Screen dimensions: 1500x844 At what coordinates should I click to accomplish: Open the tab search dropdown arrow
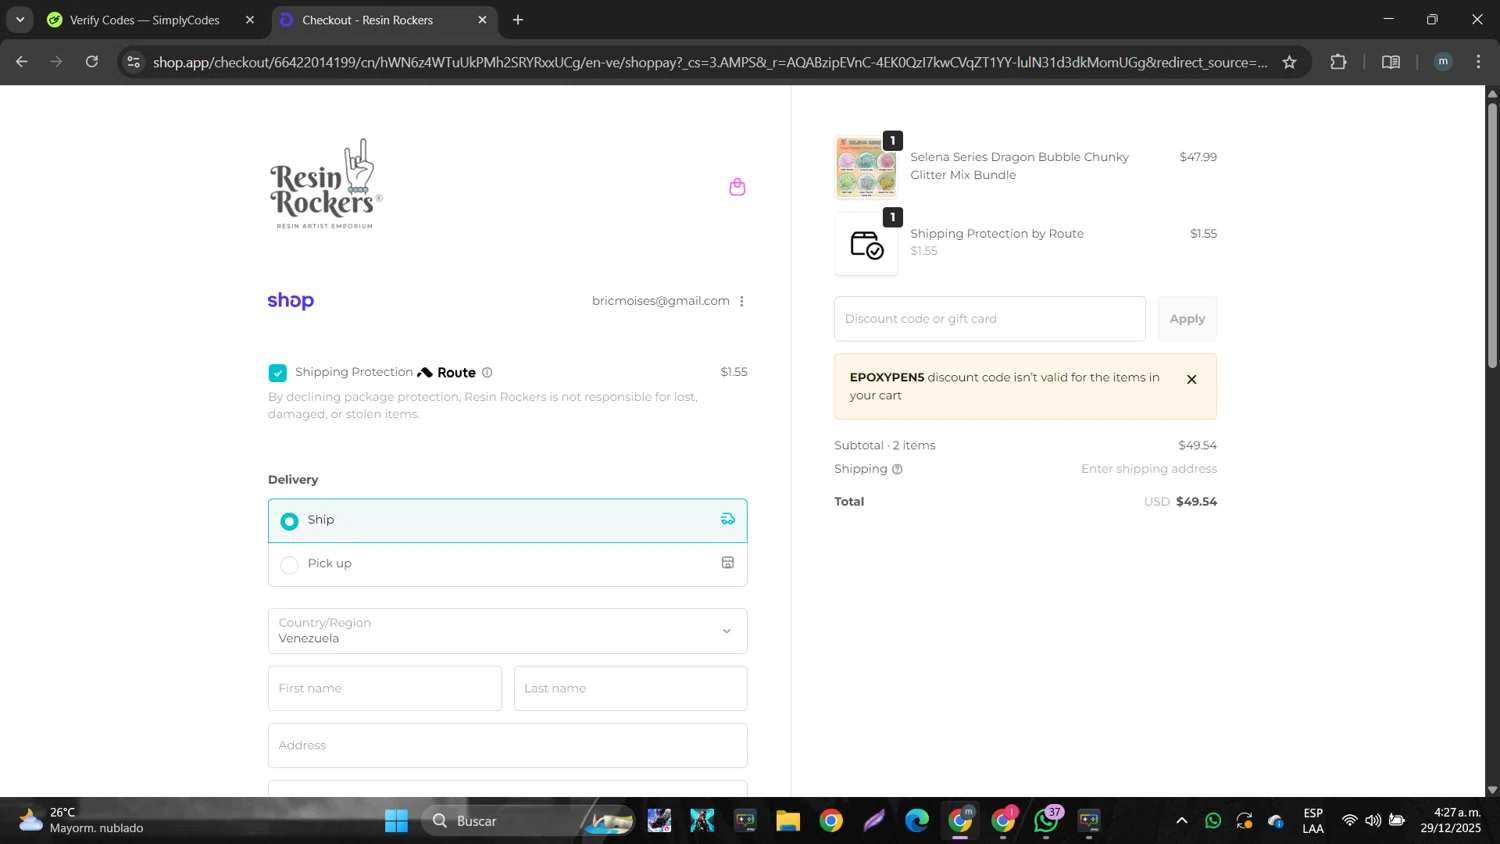pos(20,20)
